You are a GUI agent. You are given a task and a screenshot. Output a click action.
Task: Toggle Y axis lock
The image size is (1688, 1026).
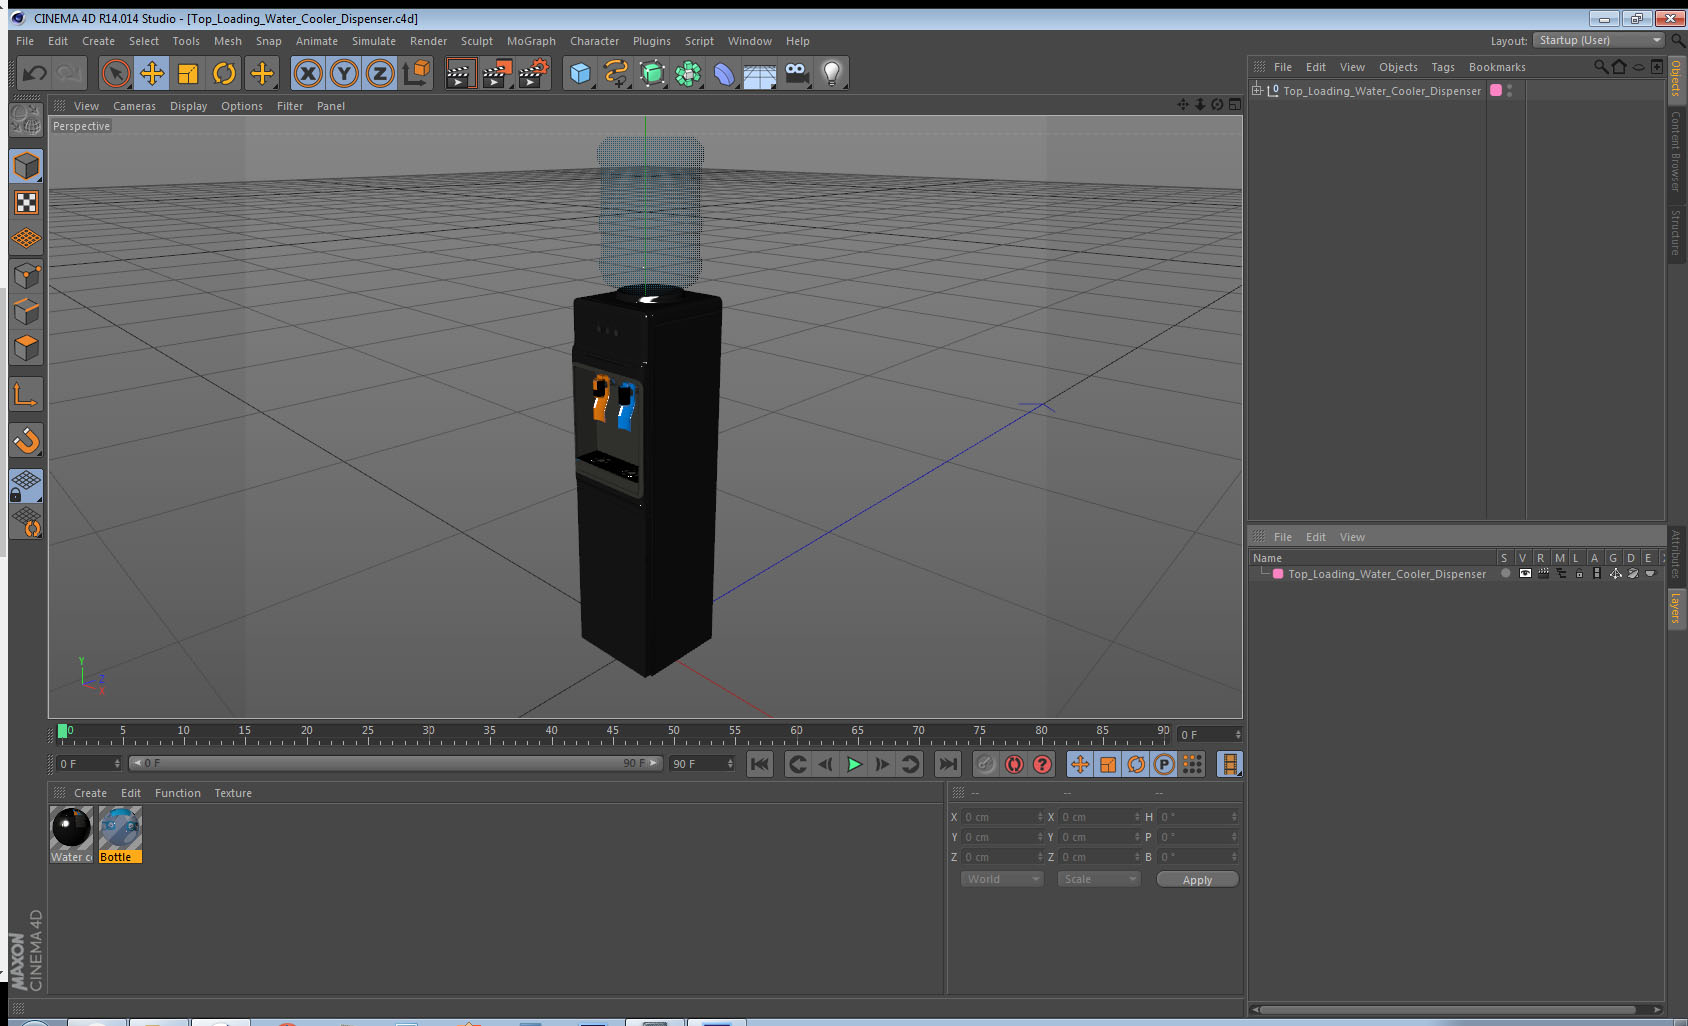(x=344, y=73)
